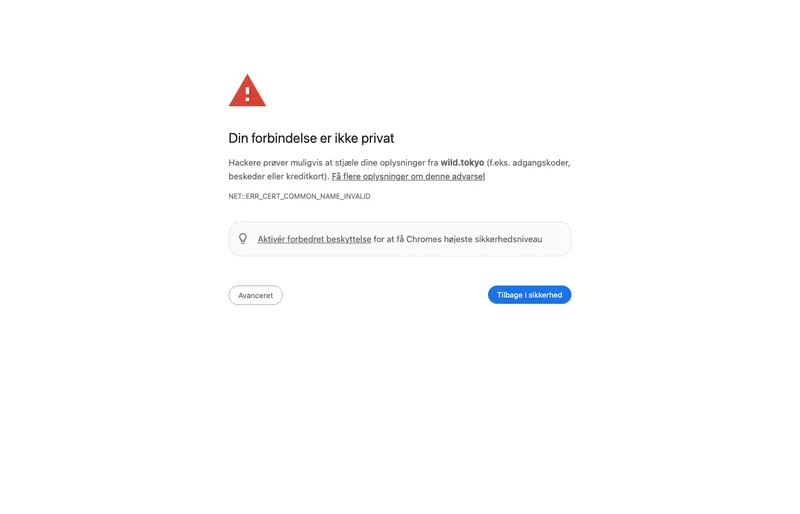Click the word privat in the heading
This screenshot has height=514, width=800.
pyautogui.click(x=378, y=138)
